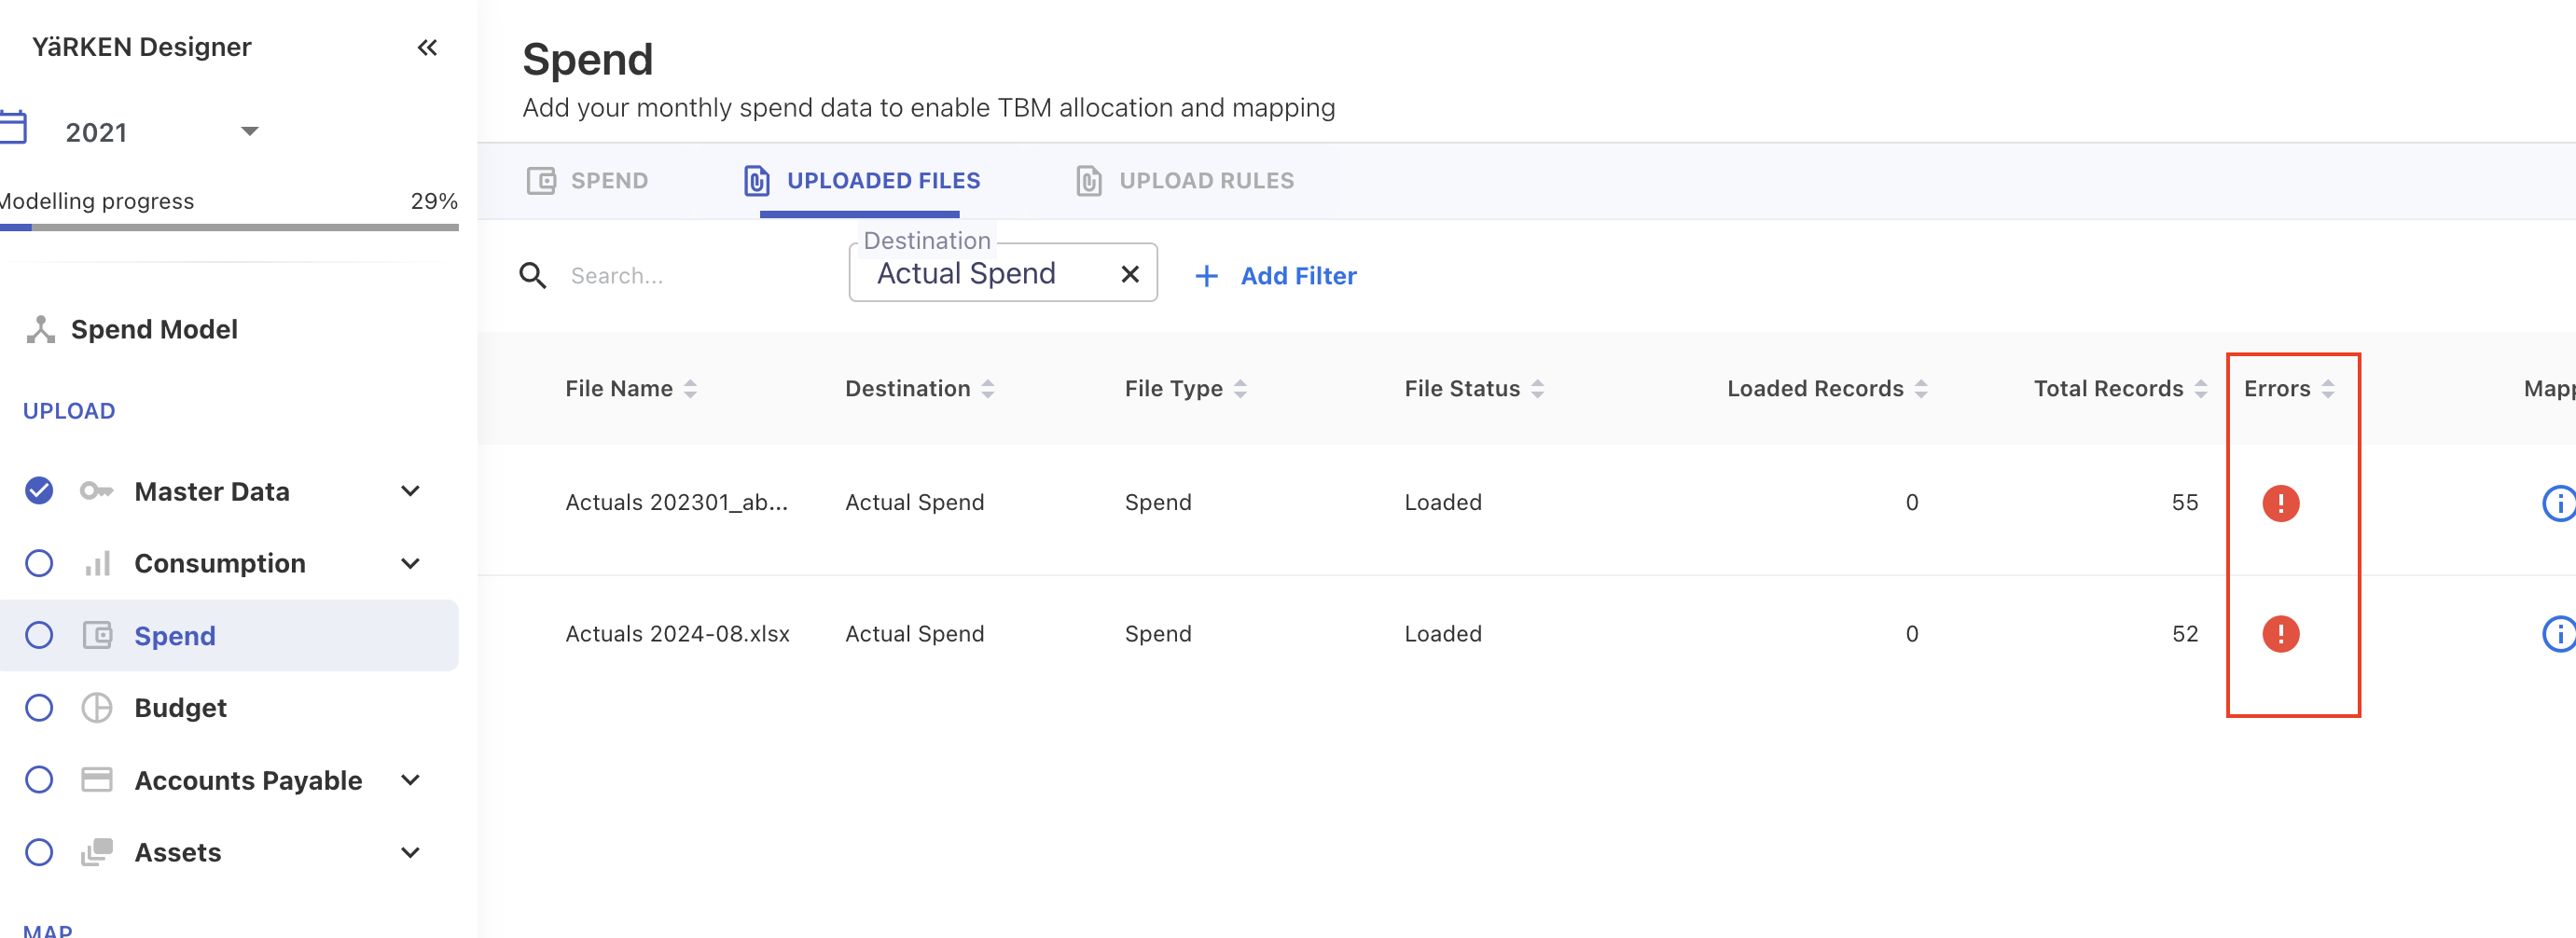The image size is (2576, 938).
Task: Click the calendar icon beside 2021
Action: pos(14,130)
